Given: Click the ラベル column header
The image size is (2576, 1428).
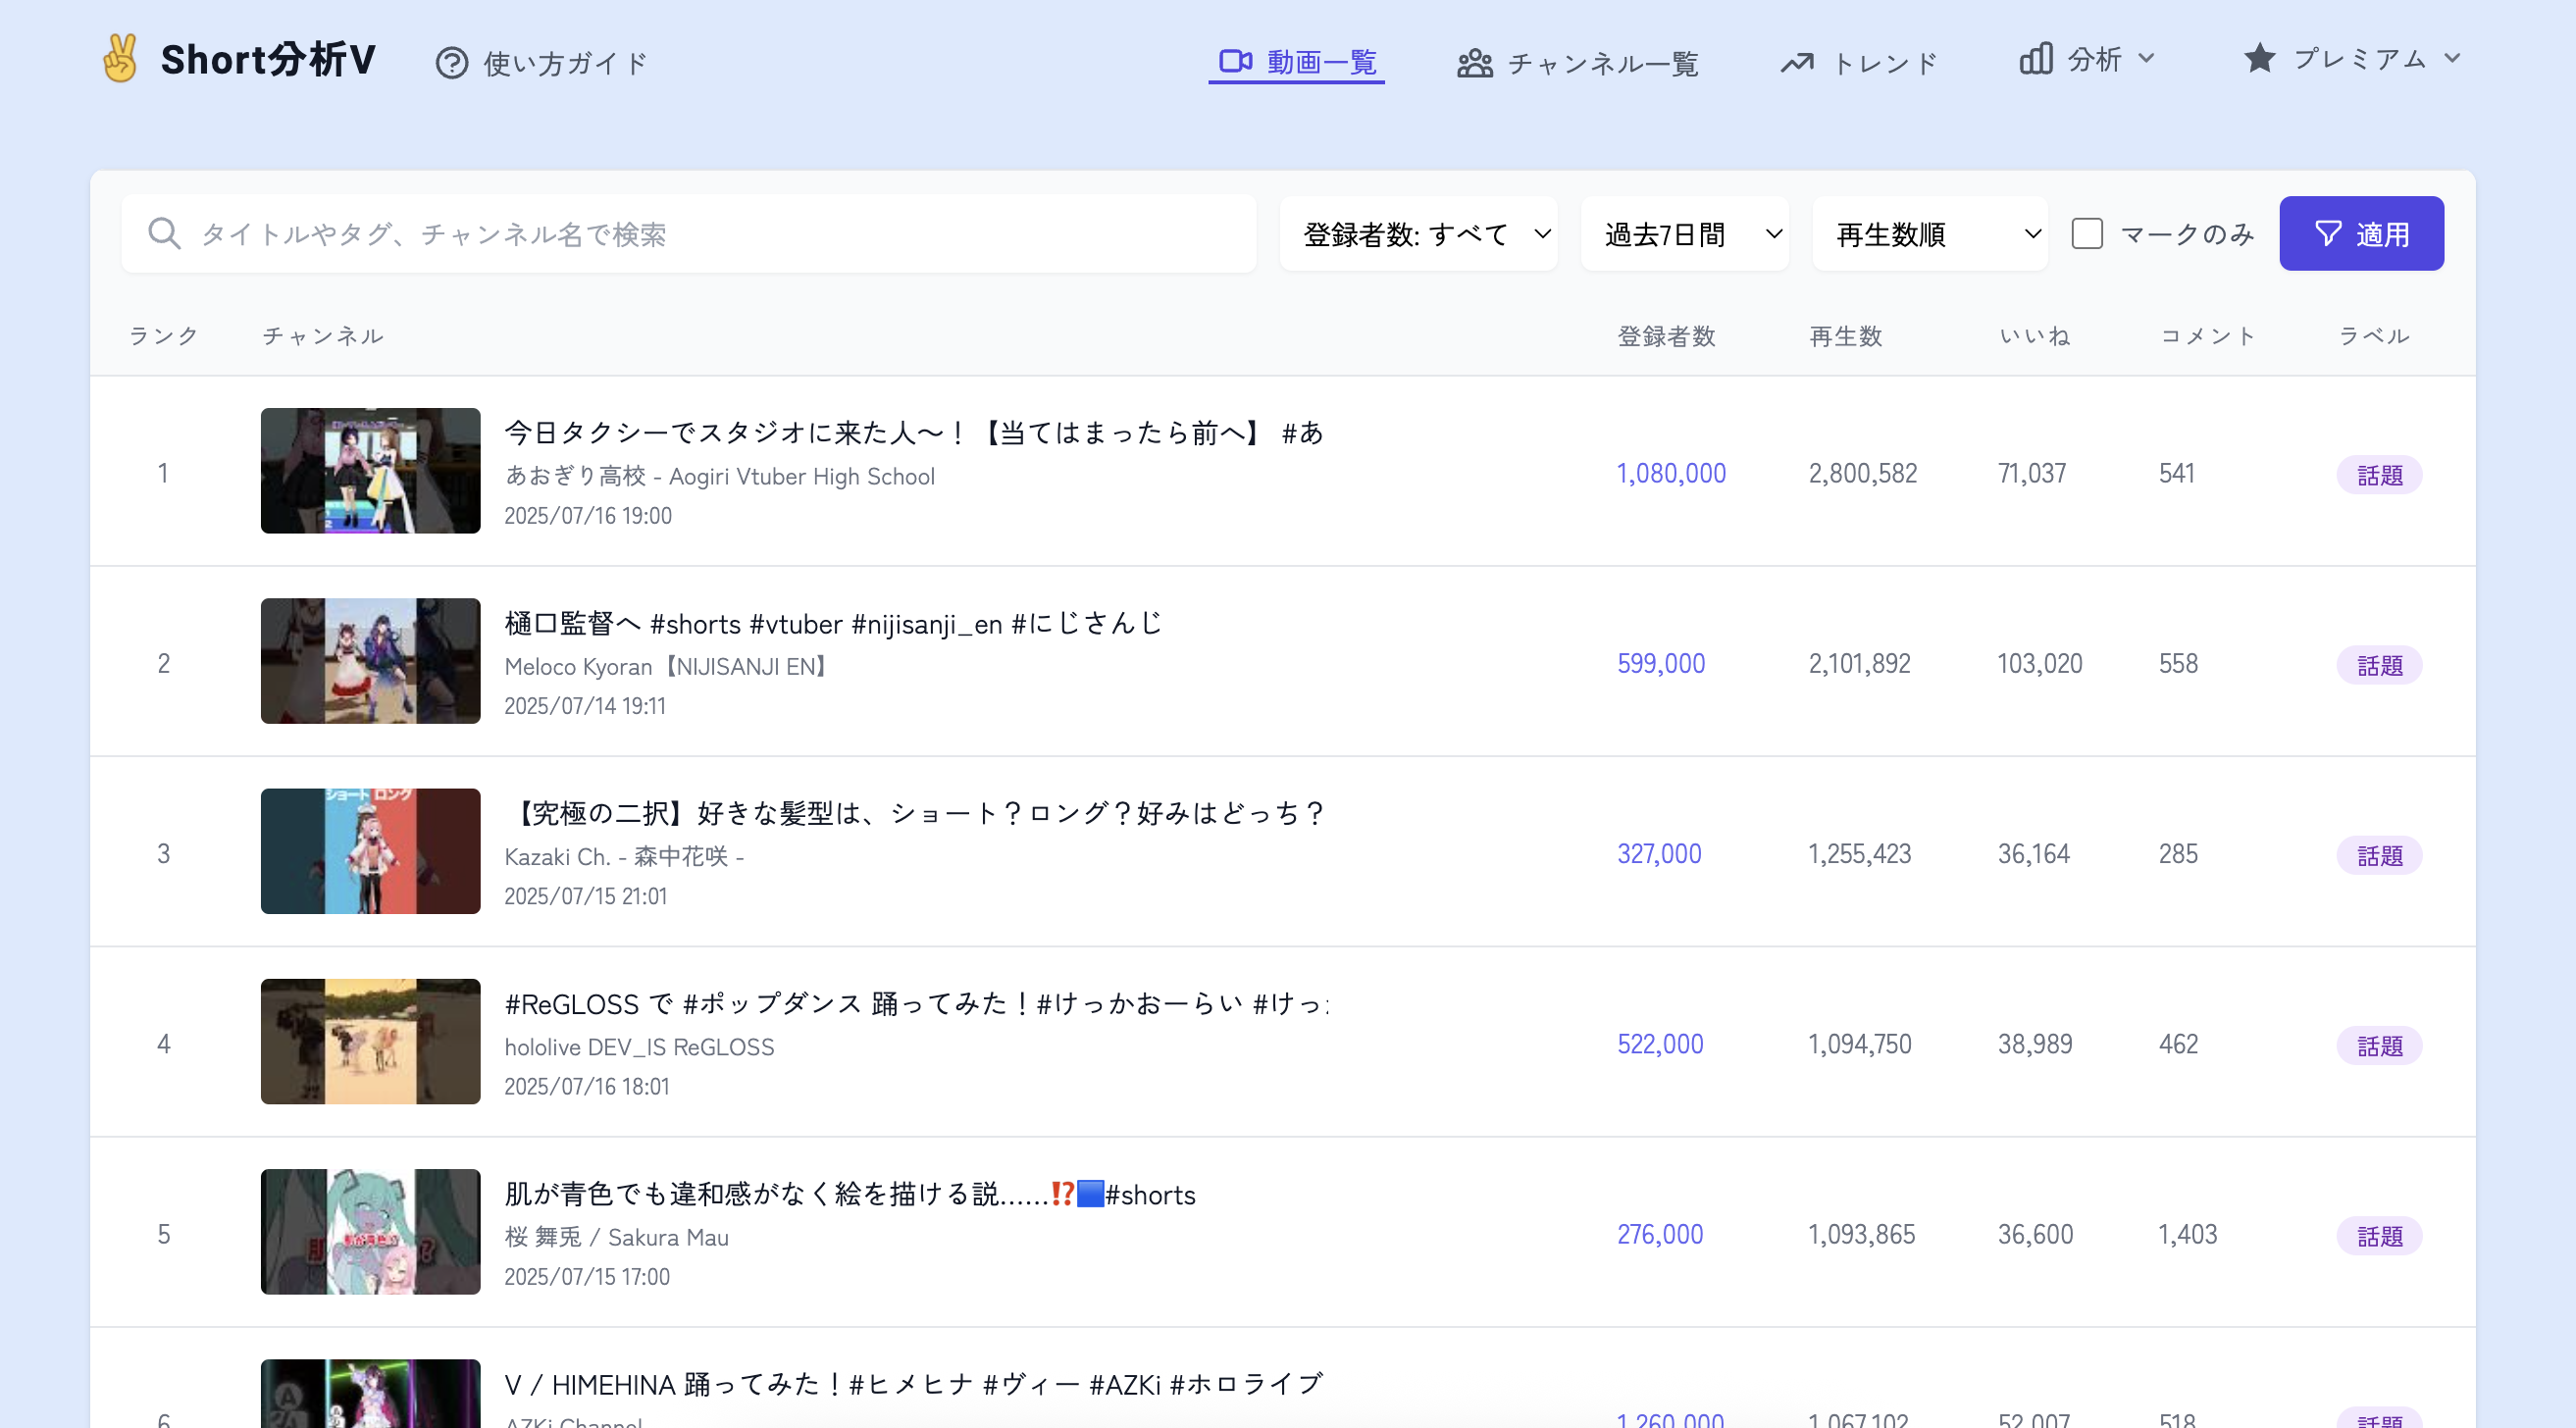Looking at the screenshot, I should (2373, 336).
